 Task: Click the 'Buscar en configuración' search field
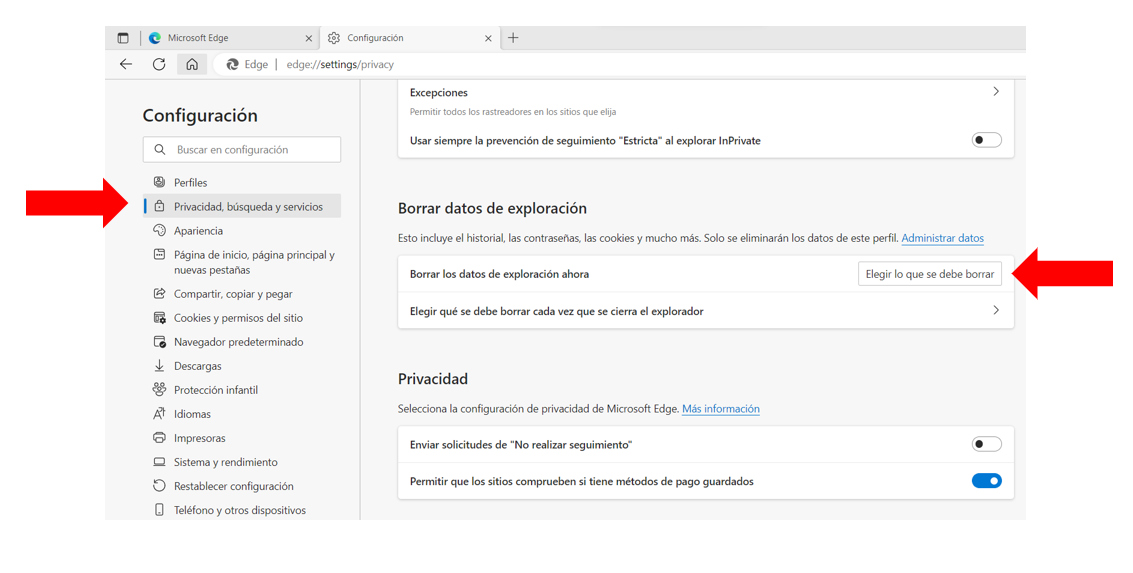242,150
